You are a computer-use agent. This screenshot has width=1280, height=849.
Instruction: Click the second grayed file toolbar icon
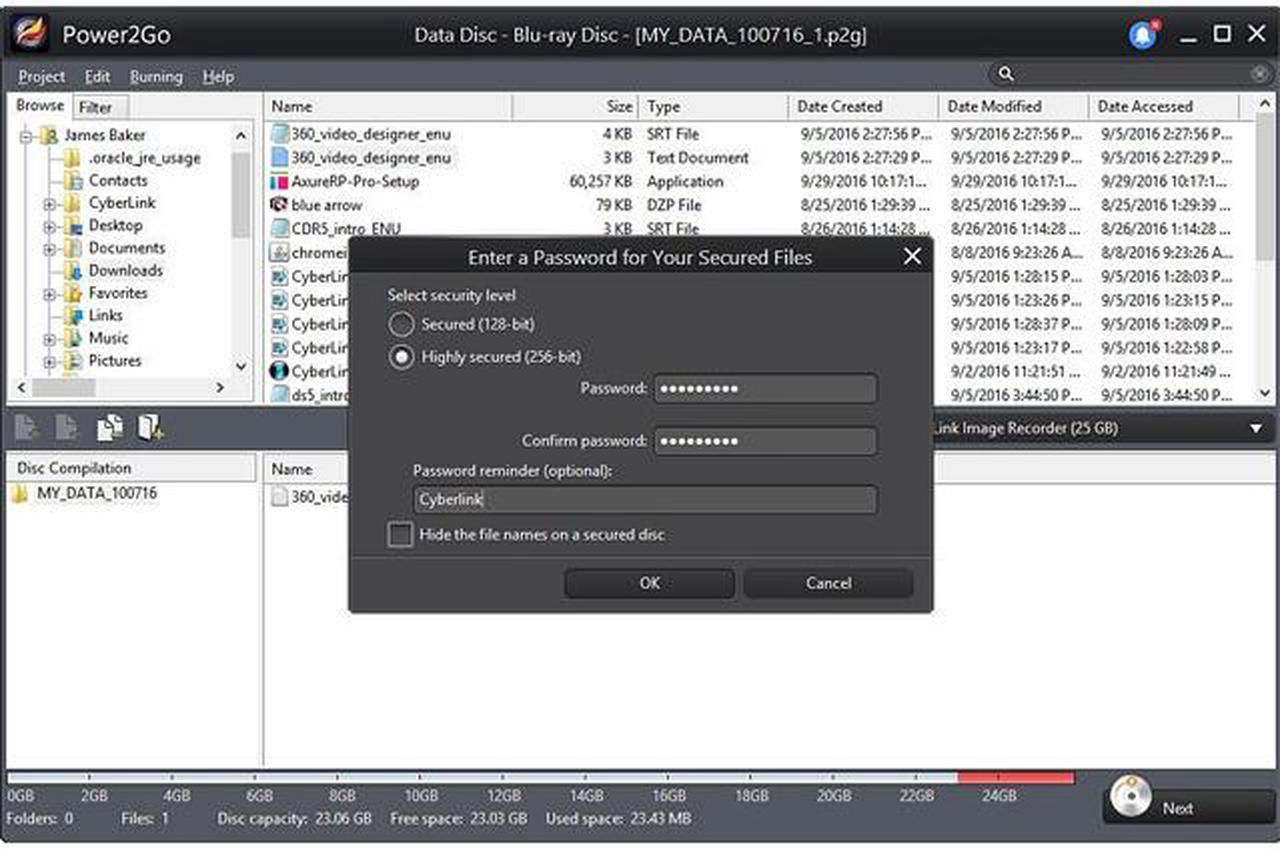(68, 428)
